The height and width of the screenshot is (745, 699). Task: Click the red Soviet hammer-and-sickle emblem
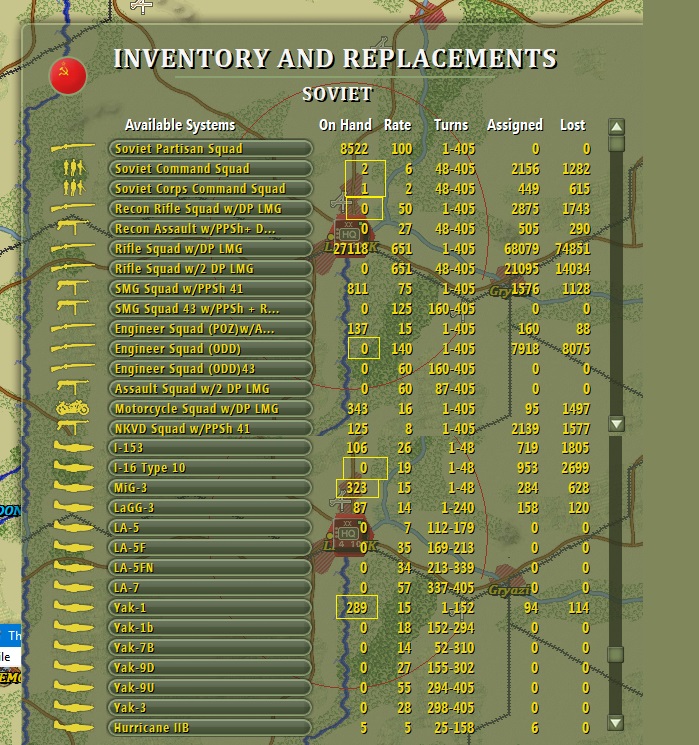click(x=68, y=76)
